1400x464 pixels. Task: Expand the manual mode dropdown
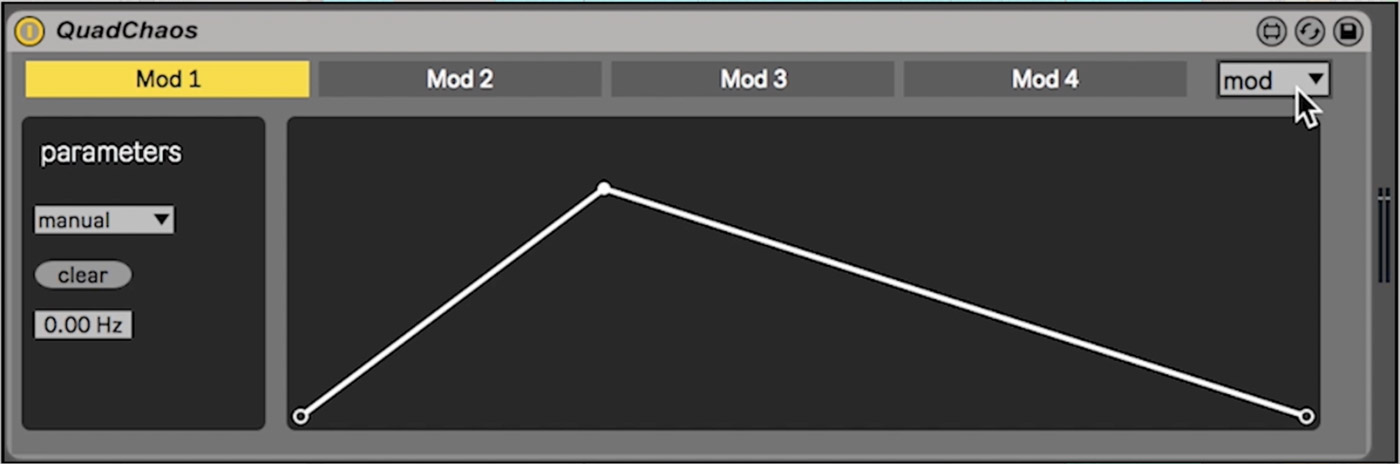pyautogui.click(x=104, y=220)
